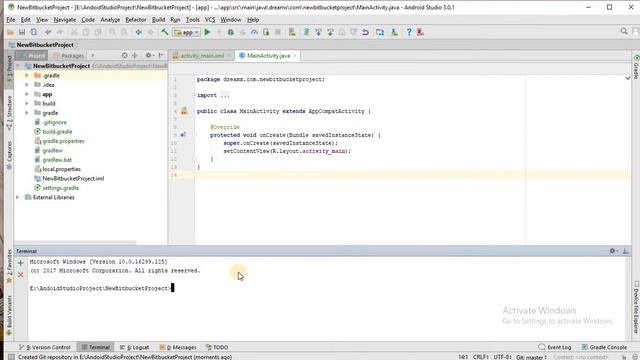Viewport: 640px width, 360px height.
Task: Run the app with the green play icon
Action: 207,32
